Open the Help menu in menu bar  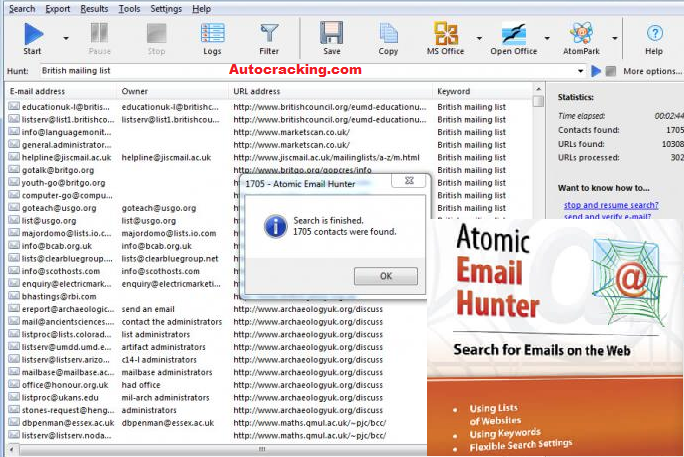pos(202,9)
